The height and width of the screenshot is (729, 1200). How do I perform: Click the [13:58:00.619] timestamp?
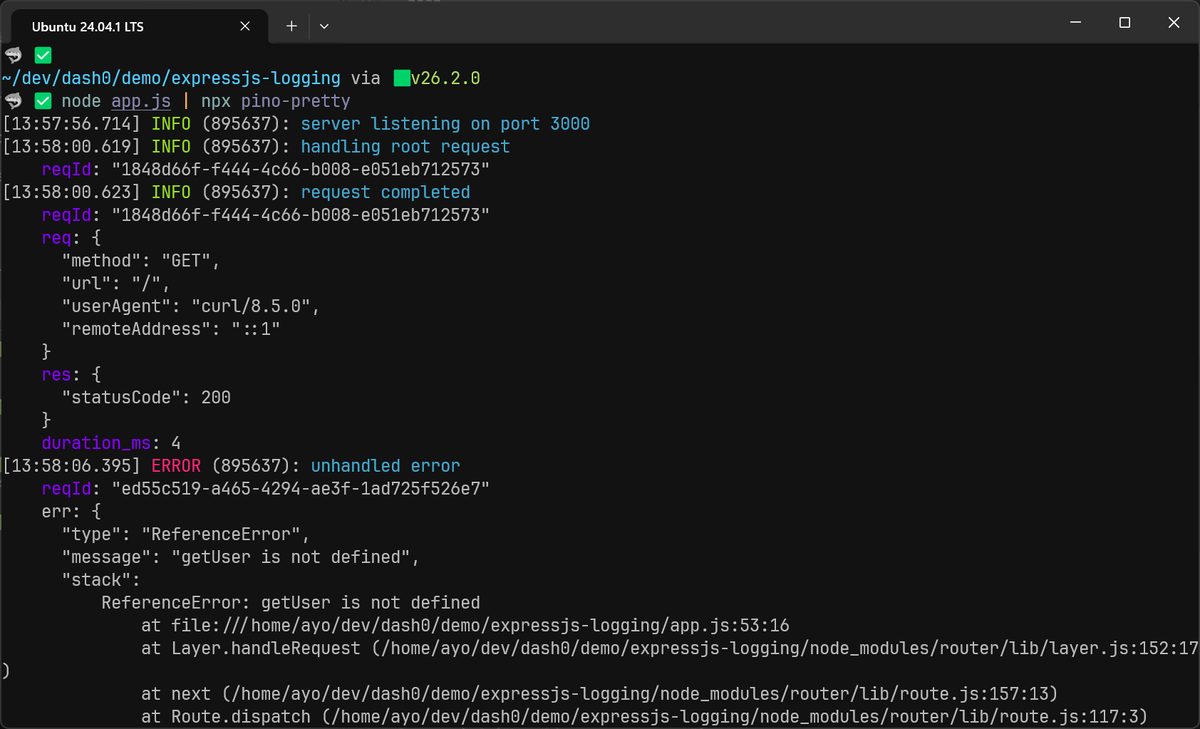[72, 147]
